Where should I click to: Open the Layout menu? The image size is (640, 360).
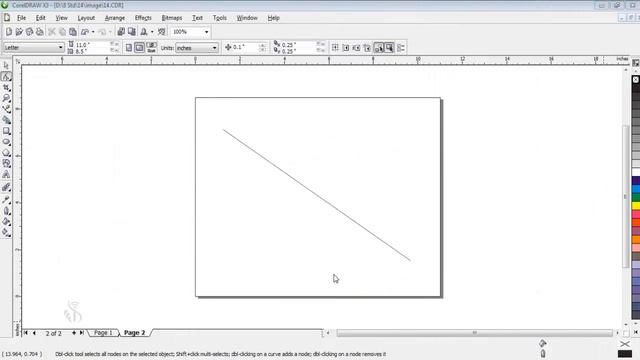click(86, 18)
